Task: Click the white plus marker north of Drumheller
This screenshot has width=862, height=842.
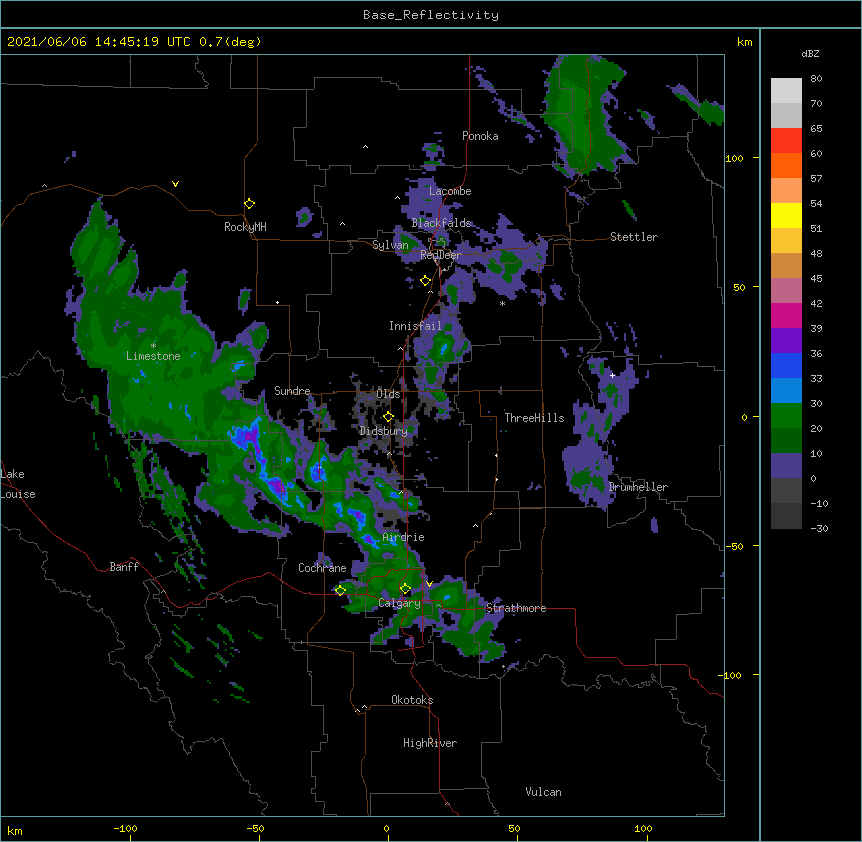Action: (612, 375)
